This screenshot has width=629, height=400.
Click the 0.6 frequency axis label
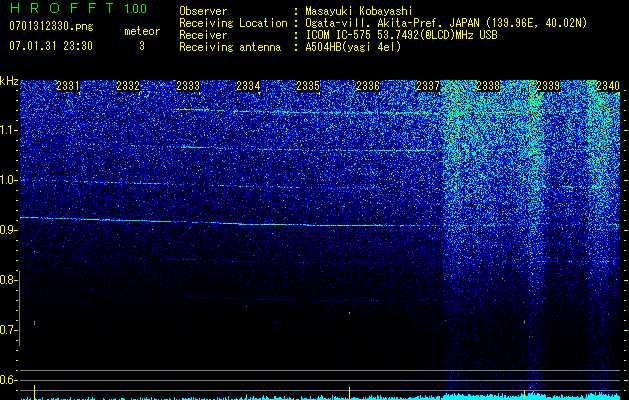pyautogui.click(x=8, y=380)
